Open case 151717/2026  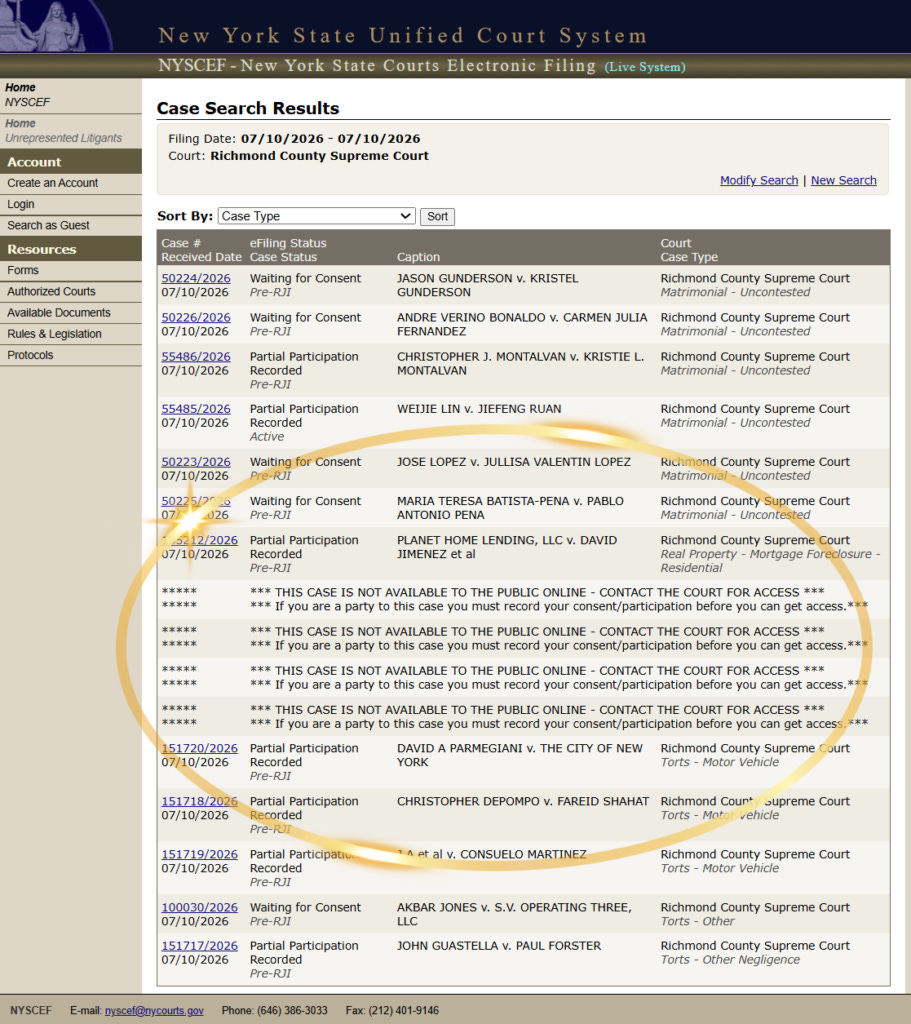(x=199, y=946)
